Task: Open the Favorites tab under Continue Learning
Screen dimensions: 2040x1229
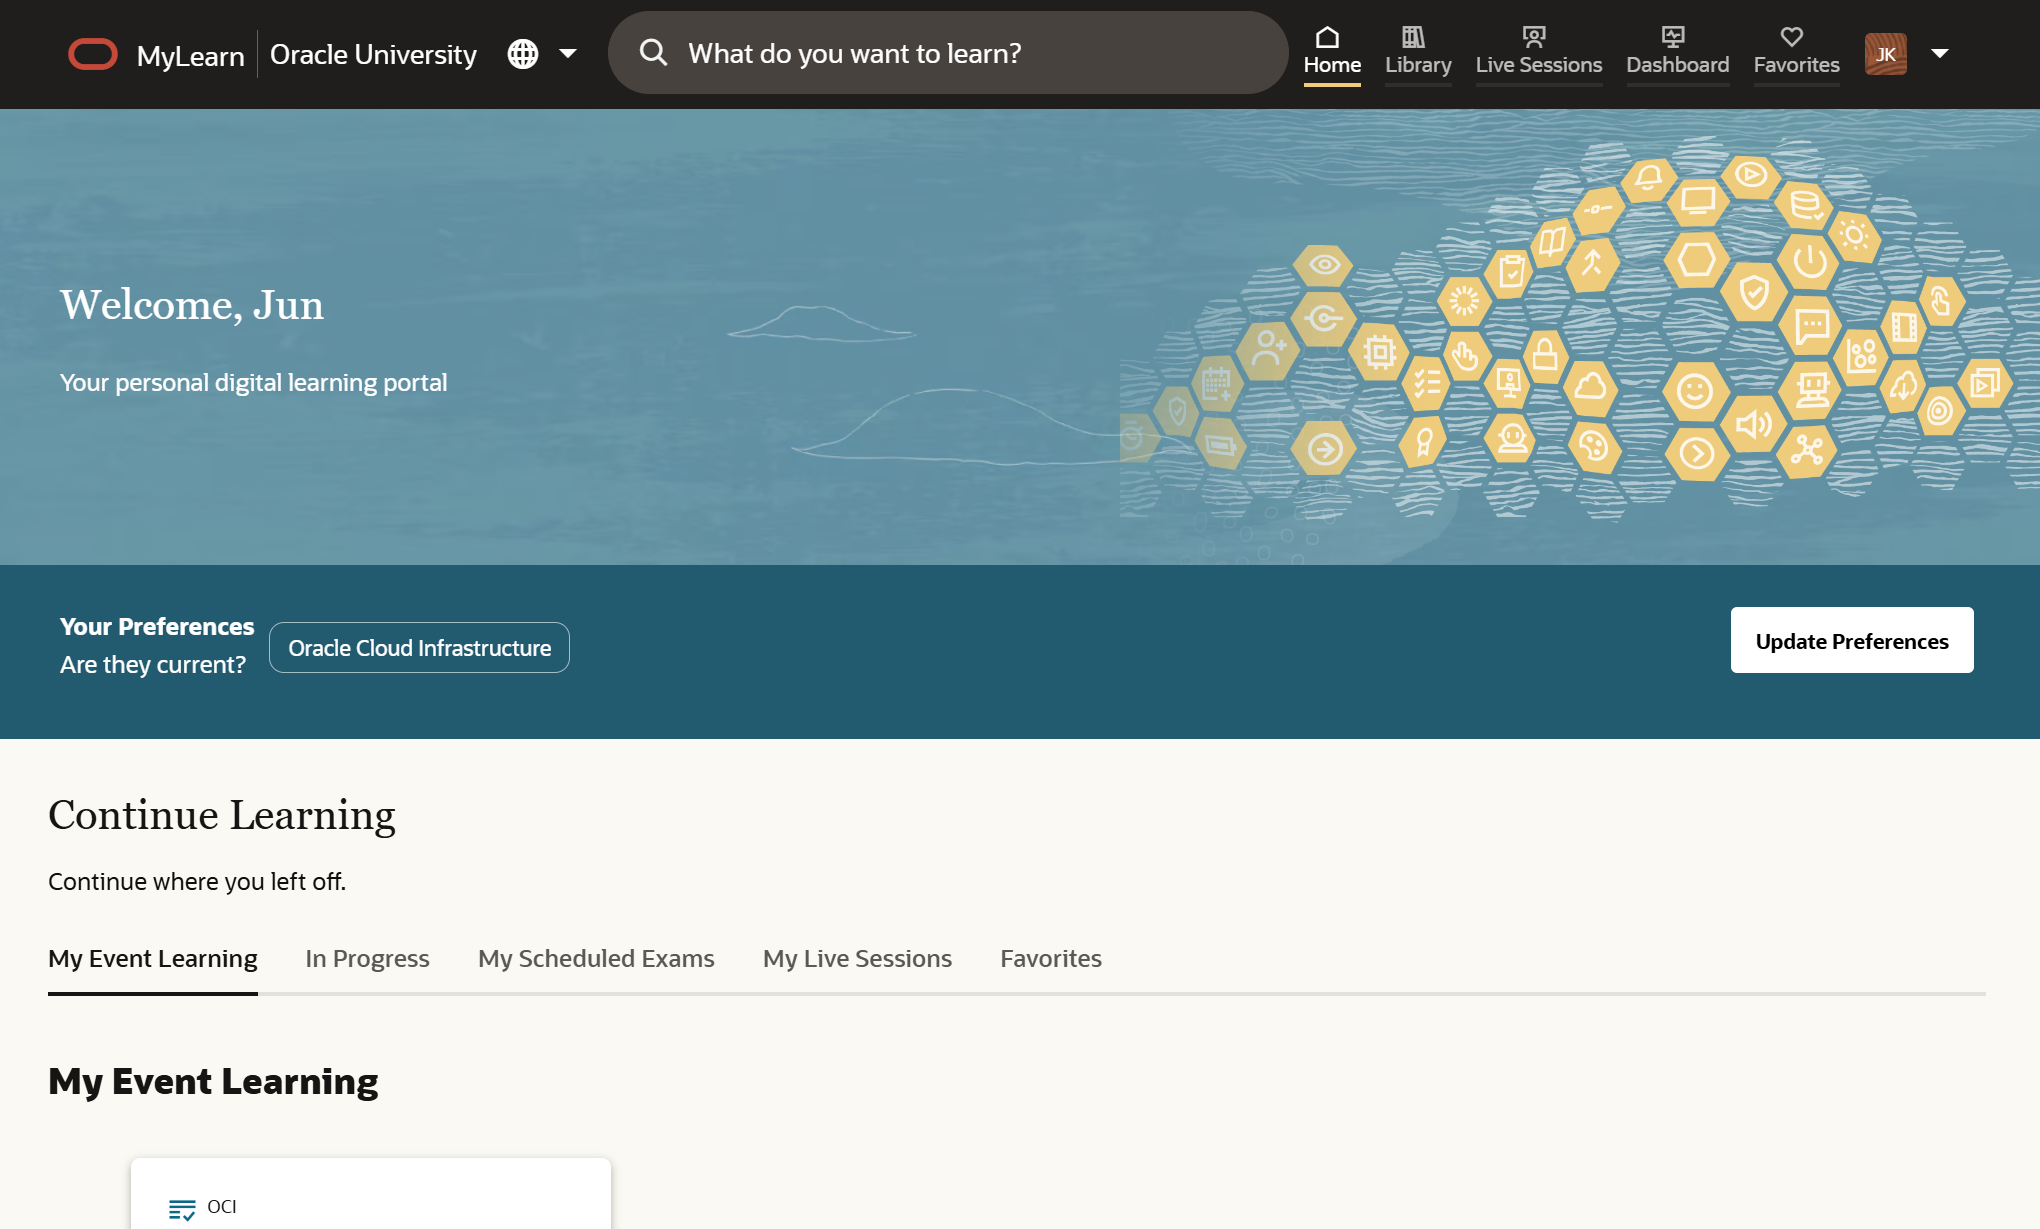Action: coord(1050,958)
